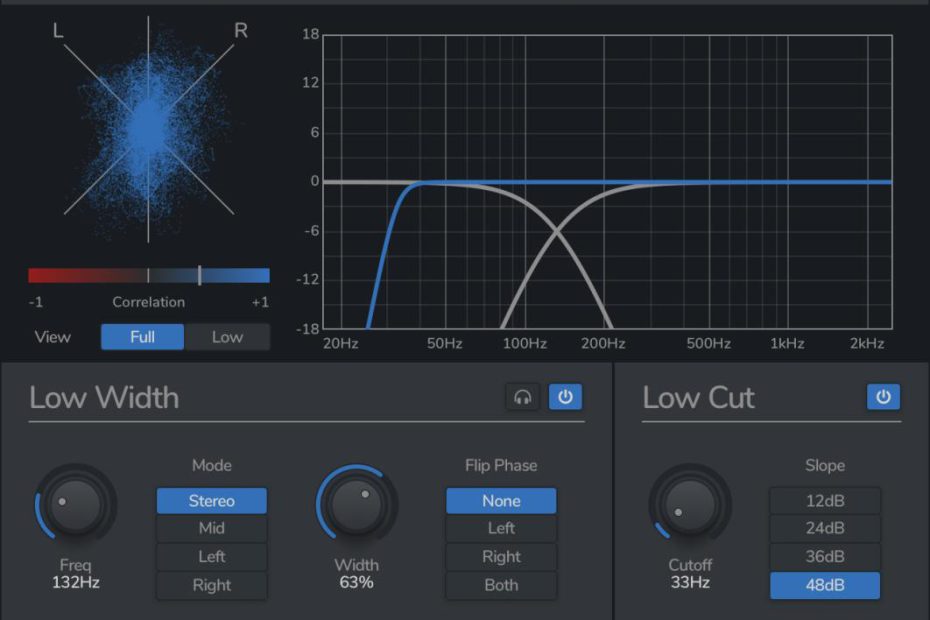This screenshot has height=620, width=930.
Task: Set Flip Phase to Right
Action: 501,557
